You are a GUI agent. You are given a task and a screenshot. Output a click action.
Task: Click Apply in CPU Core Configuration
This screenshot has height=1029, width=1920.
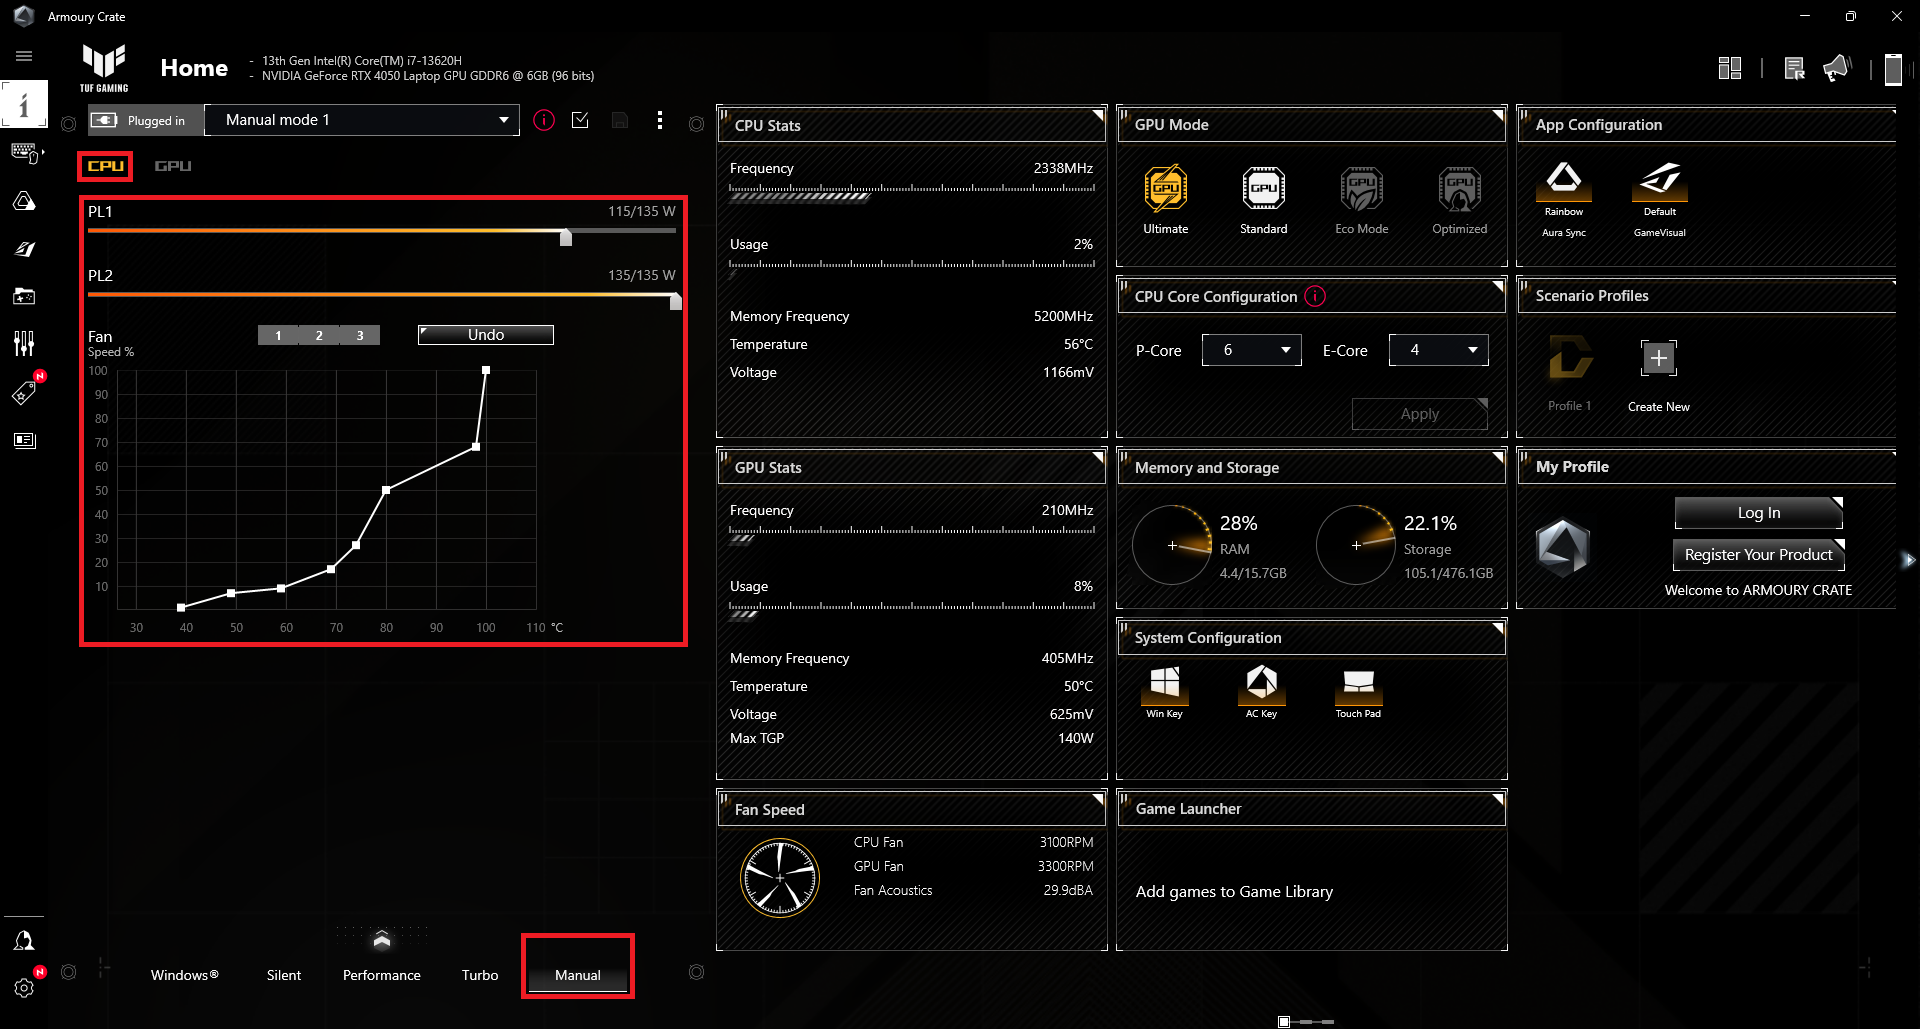pos(1420,414)
